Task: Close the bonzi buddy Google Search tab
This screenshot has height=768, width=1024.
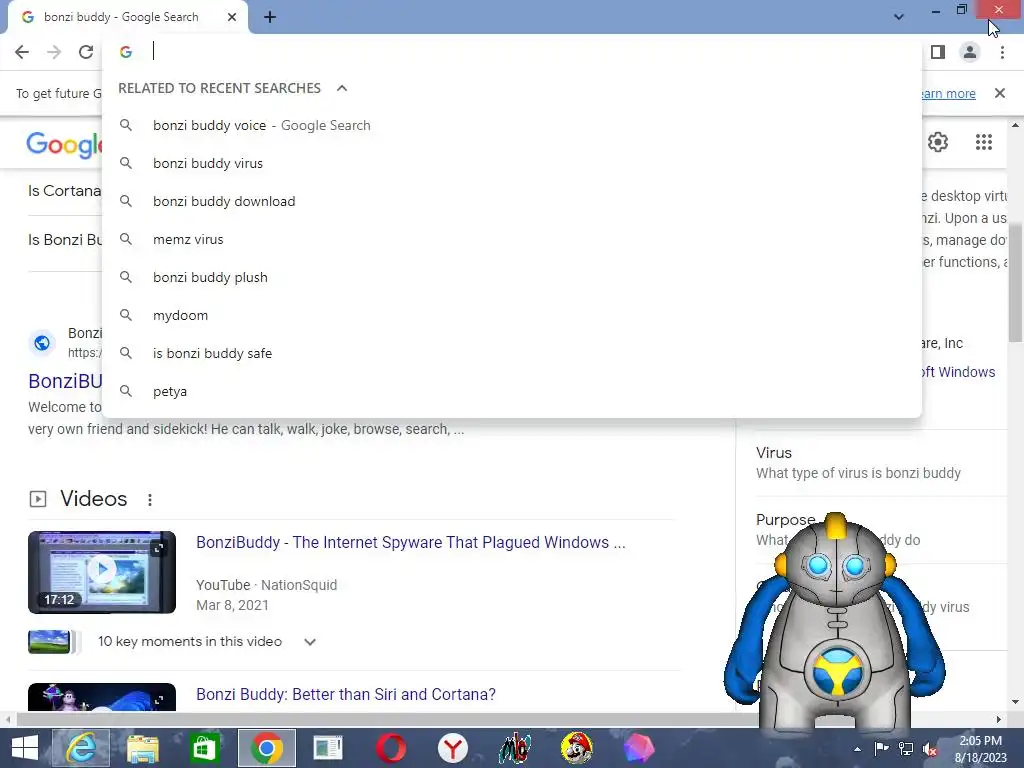Action: click(x=232, y=17)
